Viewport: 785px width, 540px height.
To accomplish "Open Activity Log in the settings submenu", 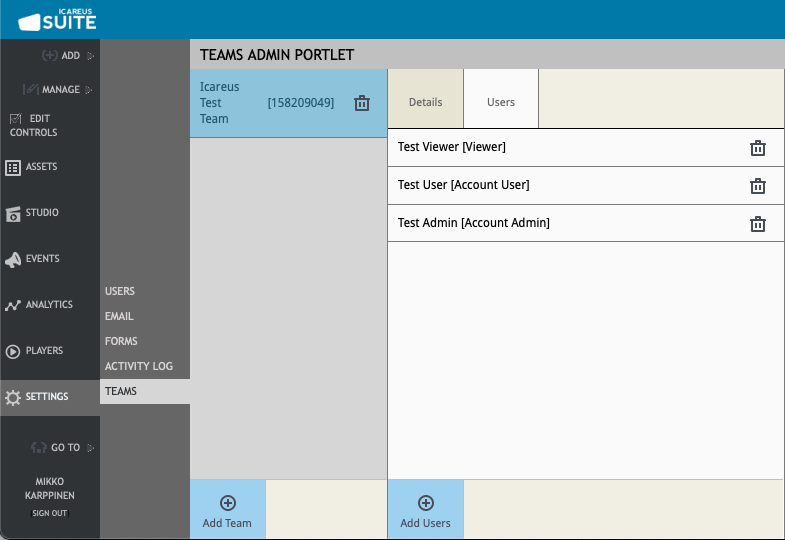I will point(139,366).
